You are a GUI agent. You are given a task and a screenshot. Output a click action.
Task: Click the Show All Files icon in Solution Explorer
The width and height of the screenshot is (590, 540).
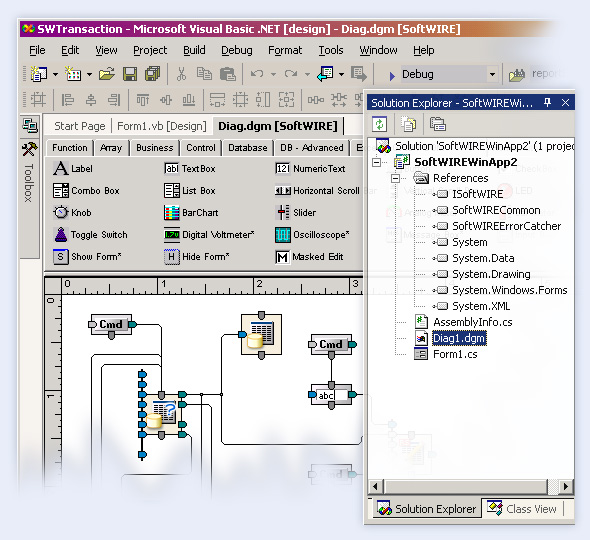tap(408, 124)
